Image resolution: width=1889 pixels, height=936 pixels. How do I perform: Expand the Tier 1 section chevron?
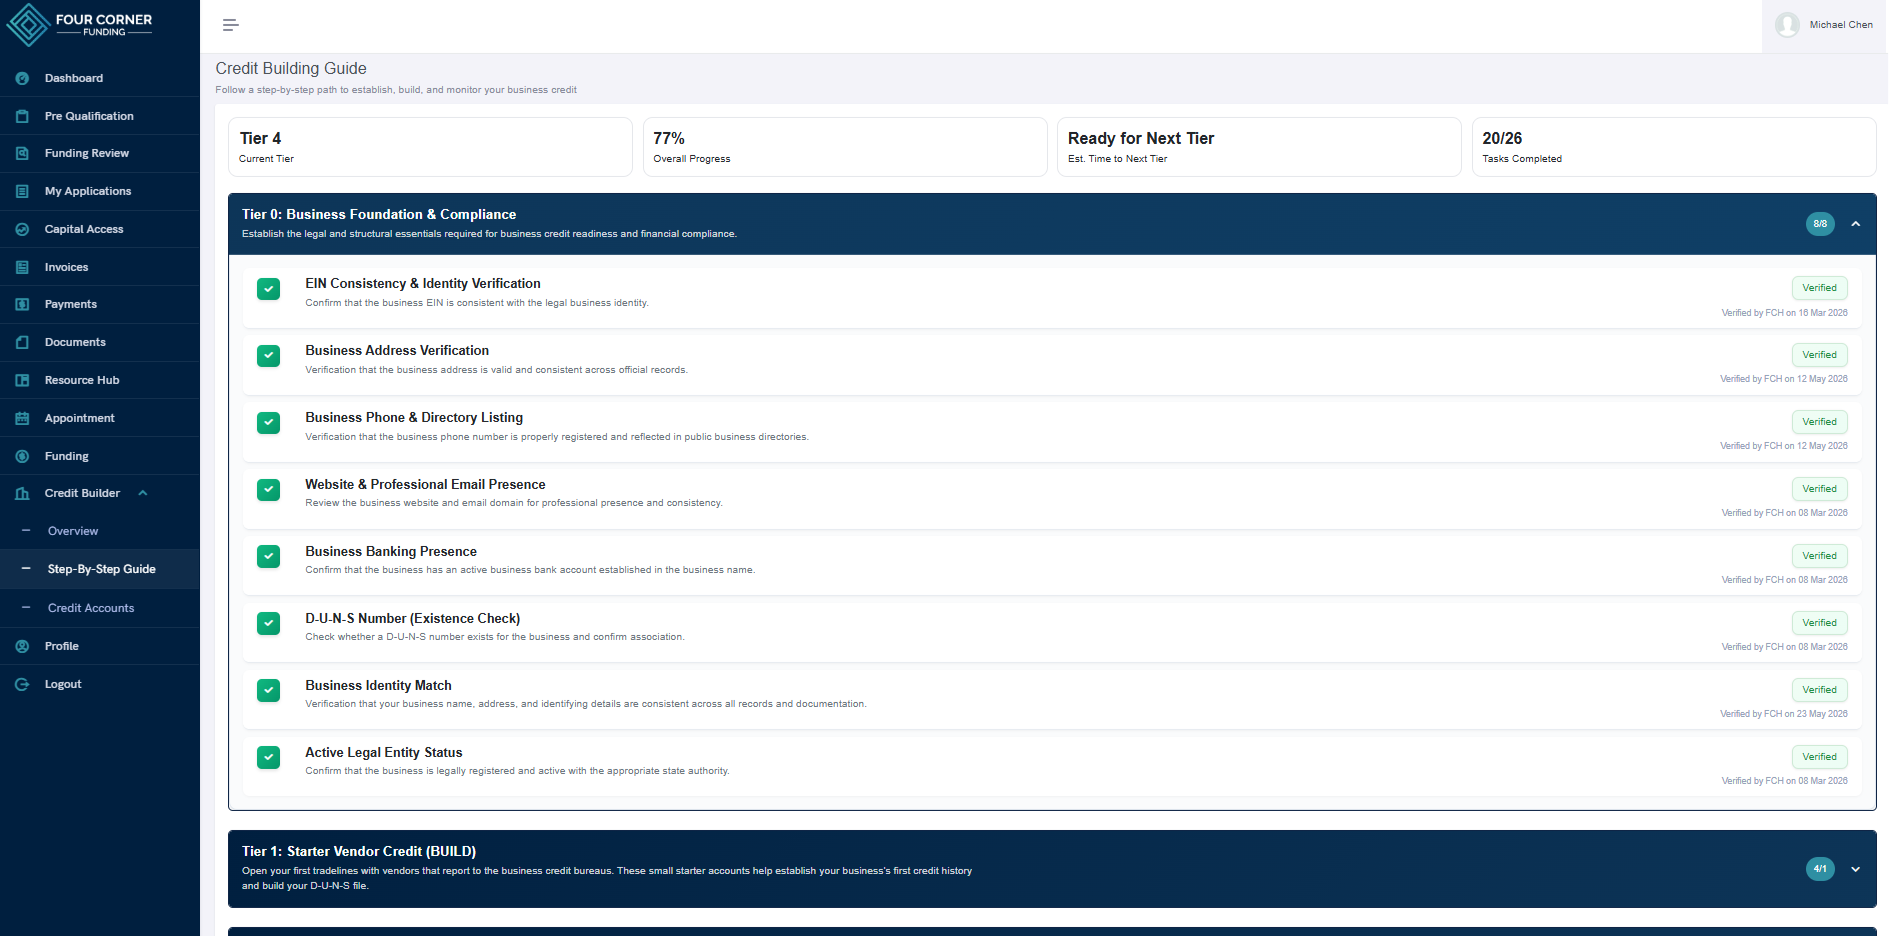(1855, 869)
